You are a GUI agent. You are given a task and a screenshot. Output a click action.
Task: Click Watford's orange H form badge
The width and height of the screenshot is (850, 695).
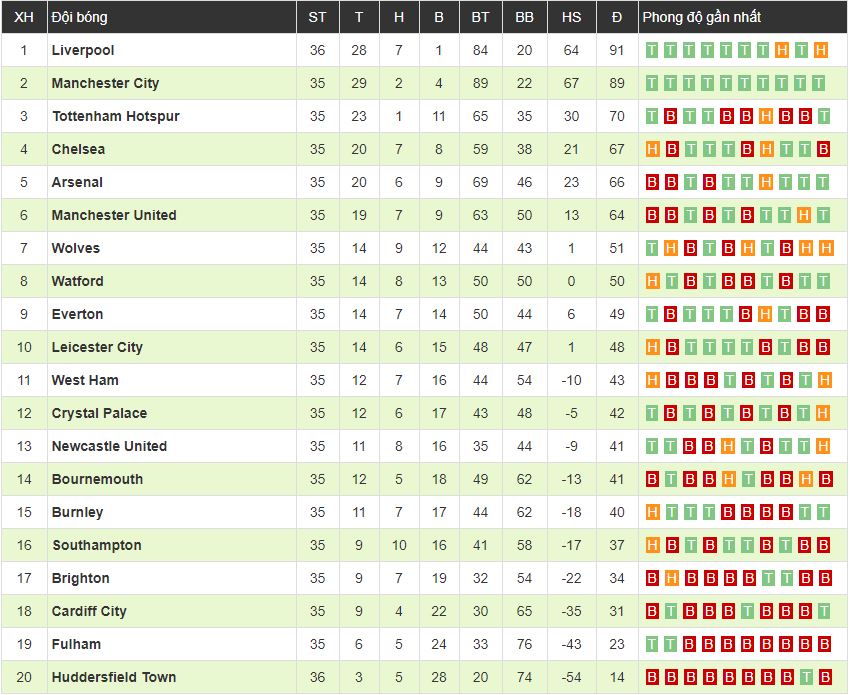[653, 281]
